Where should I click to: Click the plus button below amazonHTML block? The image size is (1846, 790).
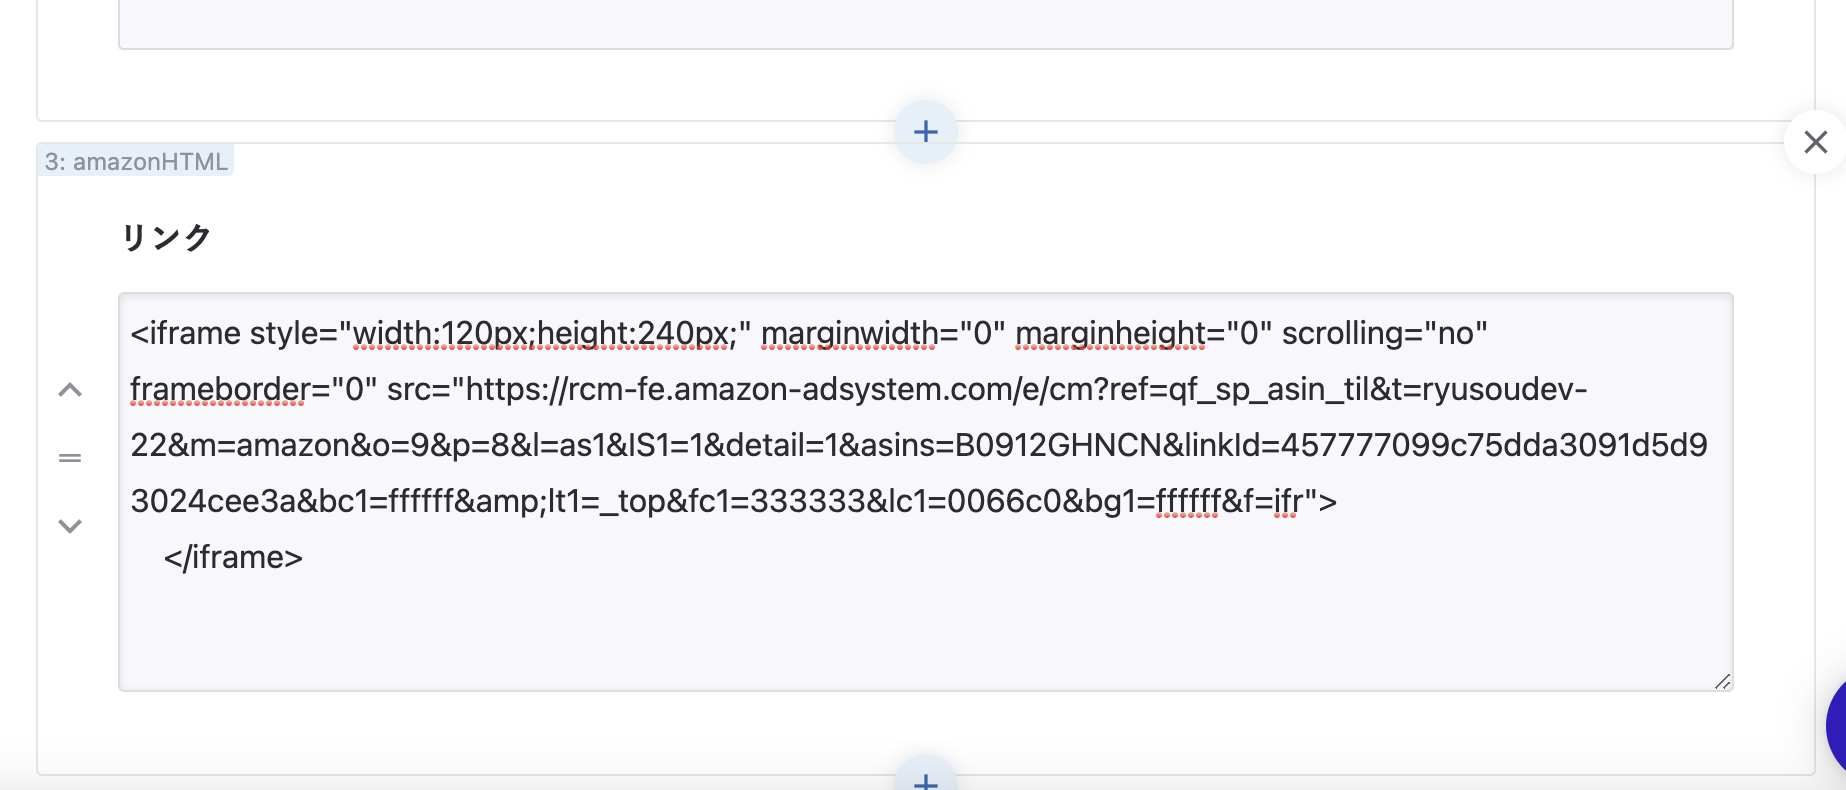pos(925,779)
